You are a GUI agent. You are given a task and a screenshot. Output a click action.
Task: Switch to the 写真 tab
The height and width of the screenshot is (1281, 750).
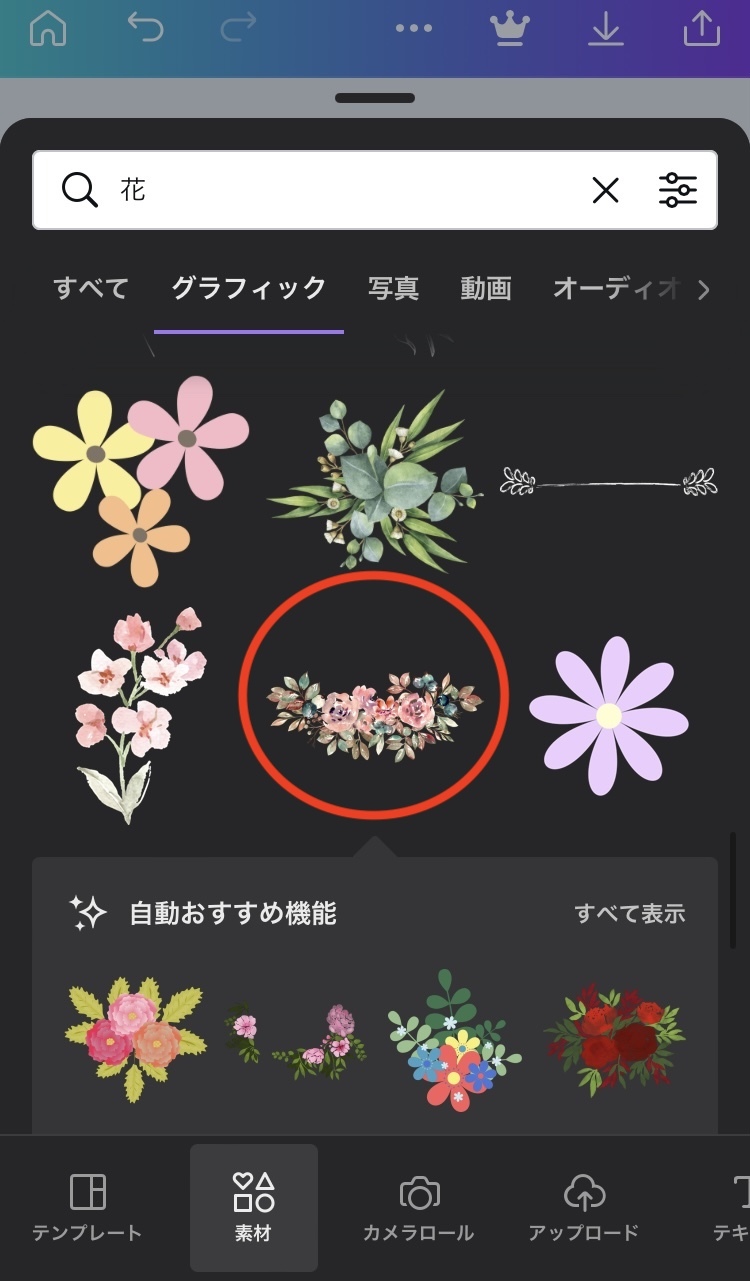pyautogui.click(x=393, y=289)
